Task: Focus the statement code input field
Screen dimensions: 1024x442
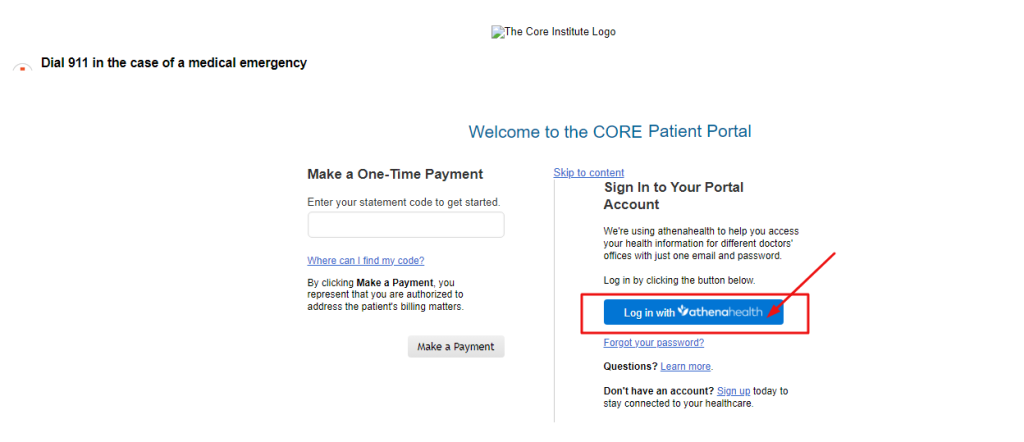Action: click(x=406, y=225)
